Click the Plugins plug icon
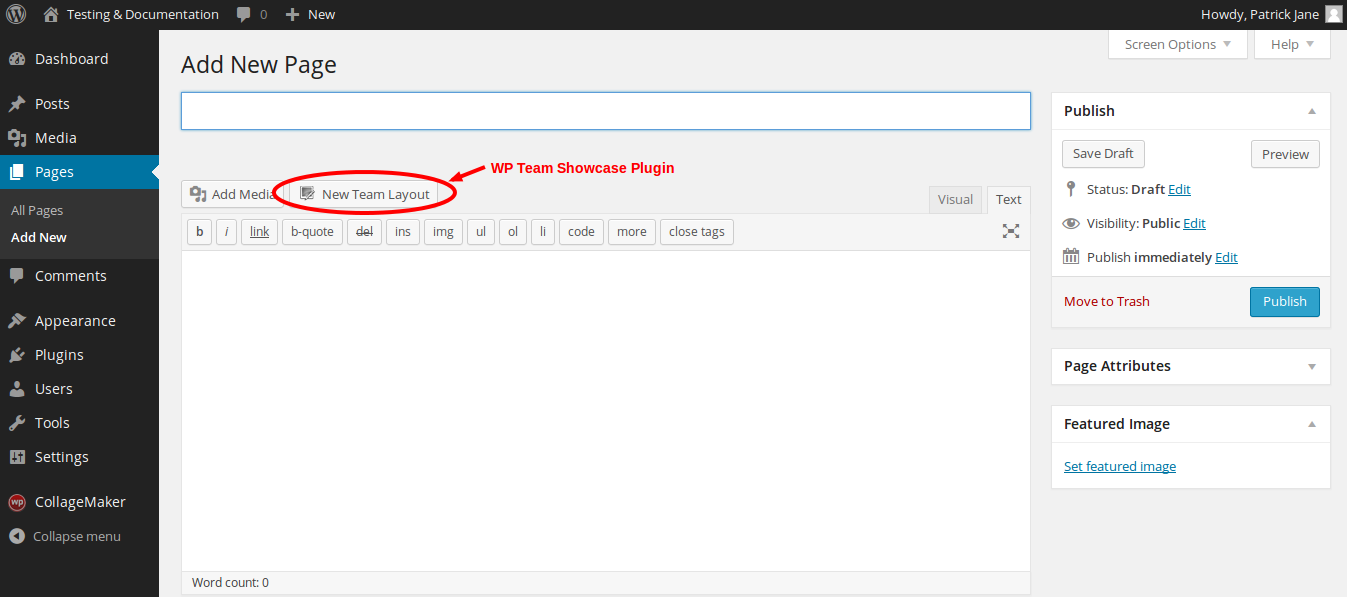Image resolution: width=1347 pixels, height=597 pixels. tap(17, 355)
